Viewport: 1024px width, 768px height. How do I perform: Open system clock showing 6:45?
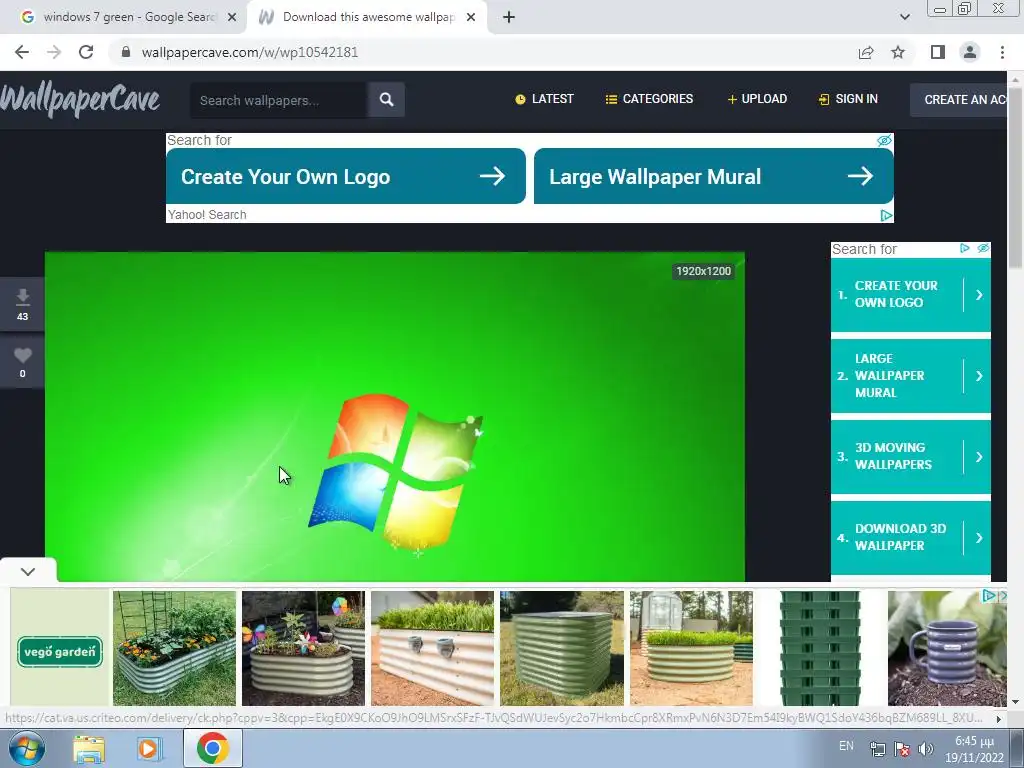(974, 750)
